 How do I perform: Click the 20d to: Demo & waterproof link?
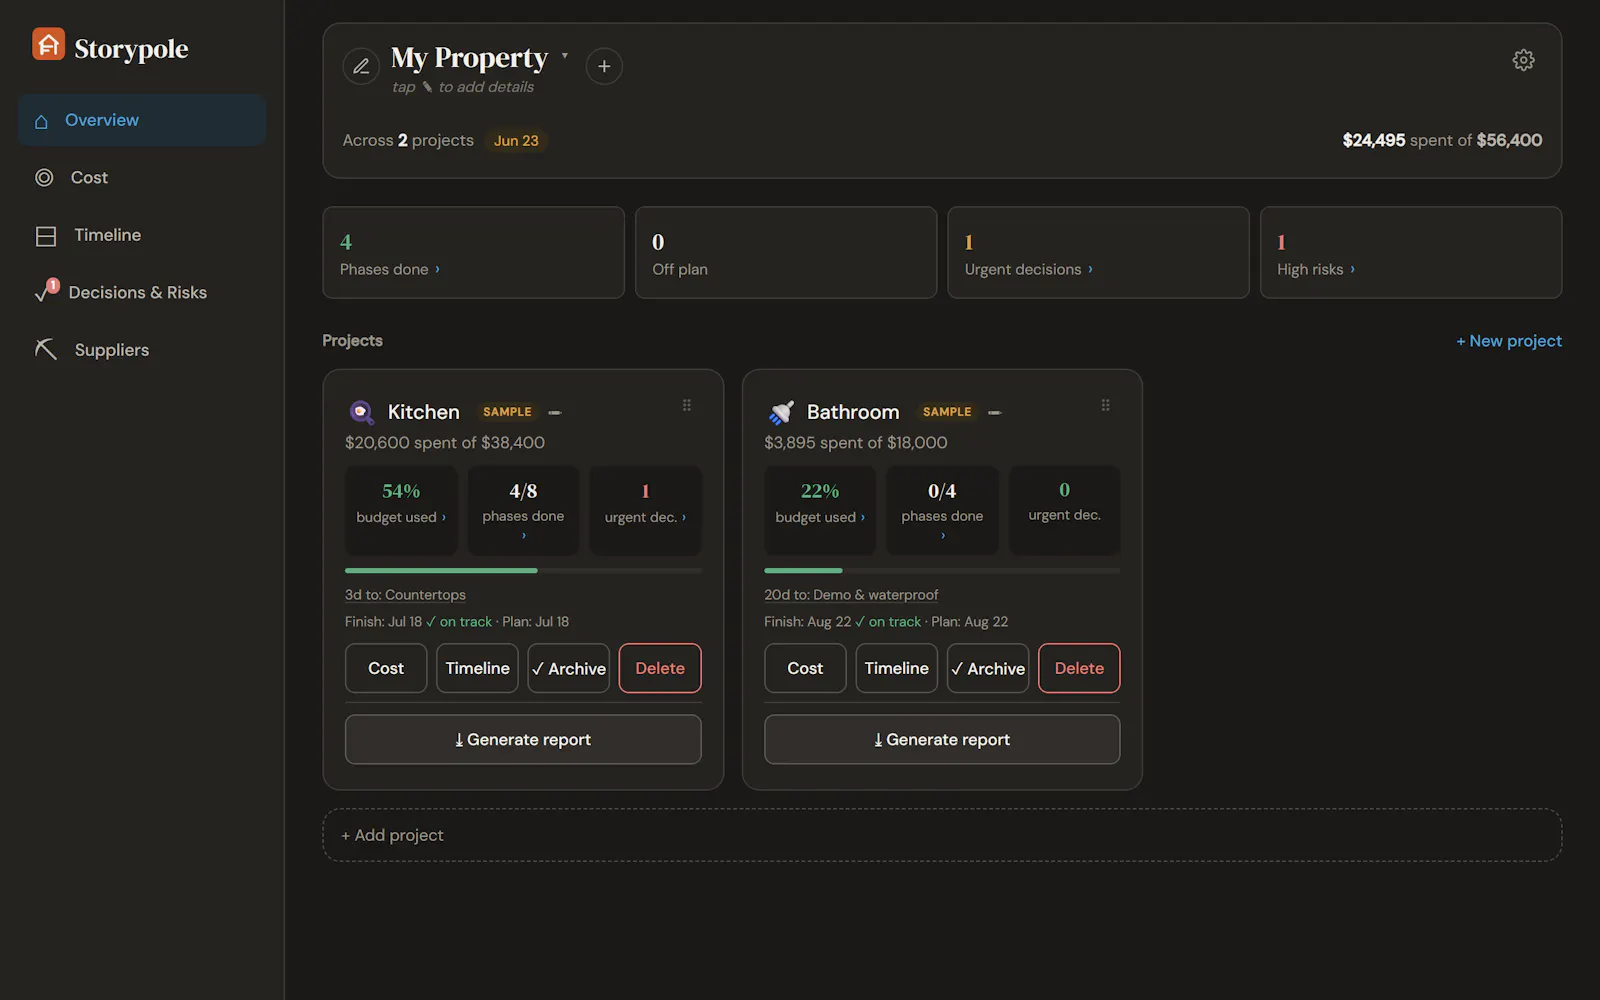click(x=851, y=595)
